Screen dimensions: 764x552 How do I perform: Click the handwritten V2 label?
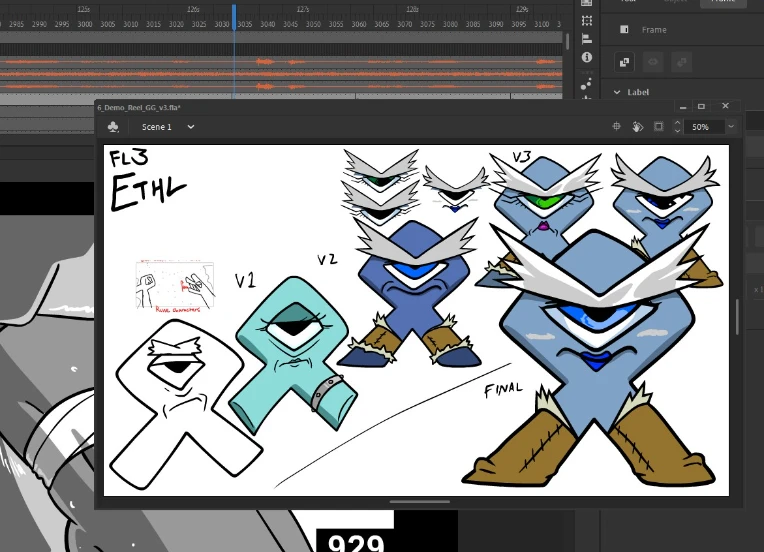pos(327,259)
